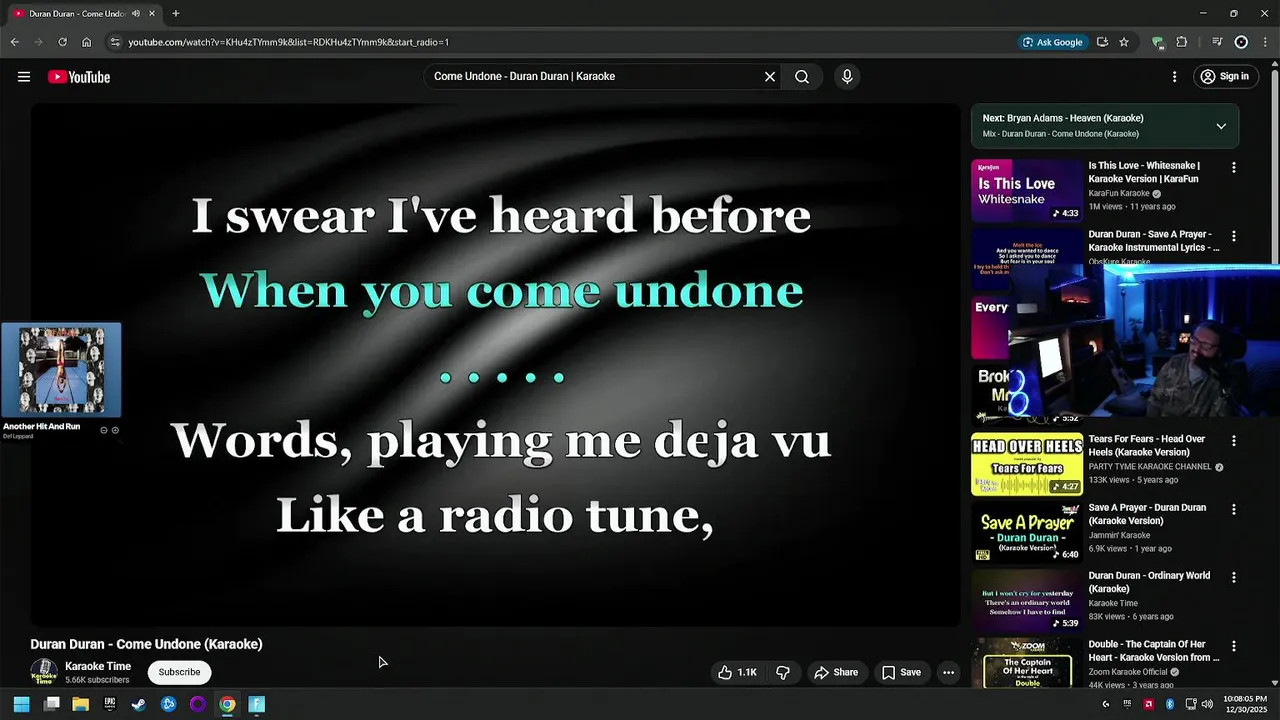1280x720 pixels.
Task: Open options for Double Captain Of Her Heart video
Action: pyautogui.click(x=1234, y=647)
